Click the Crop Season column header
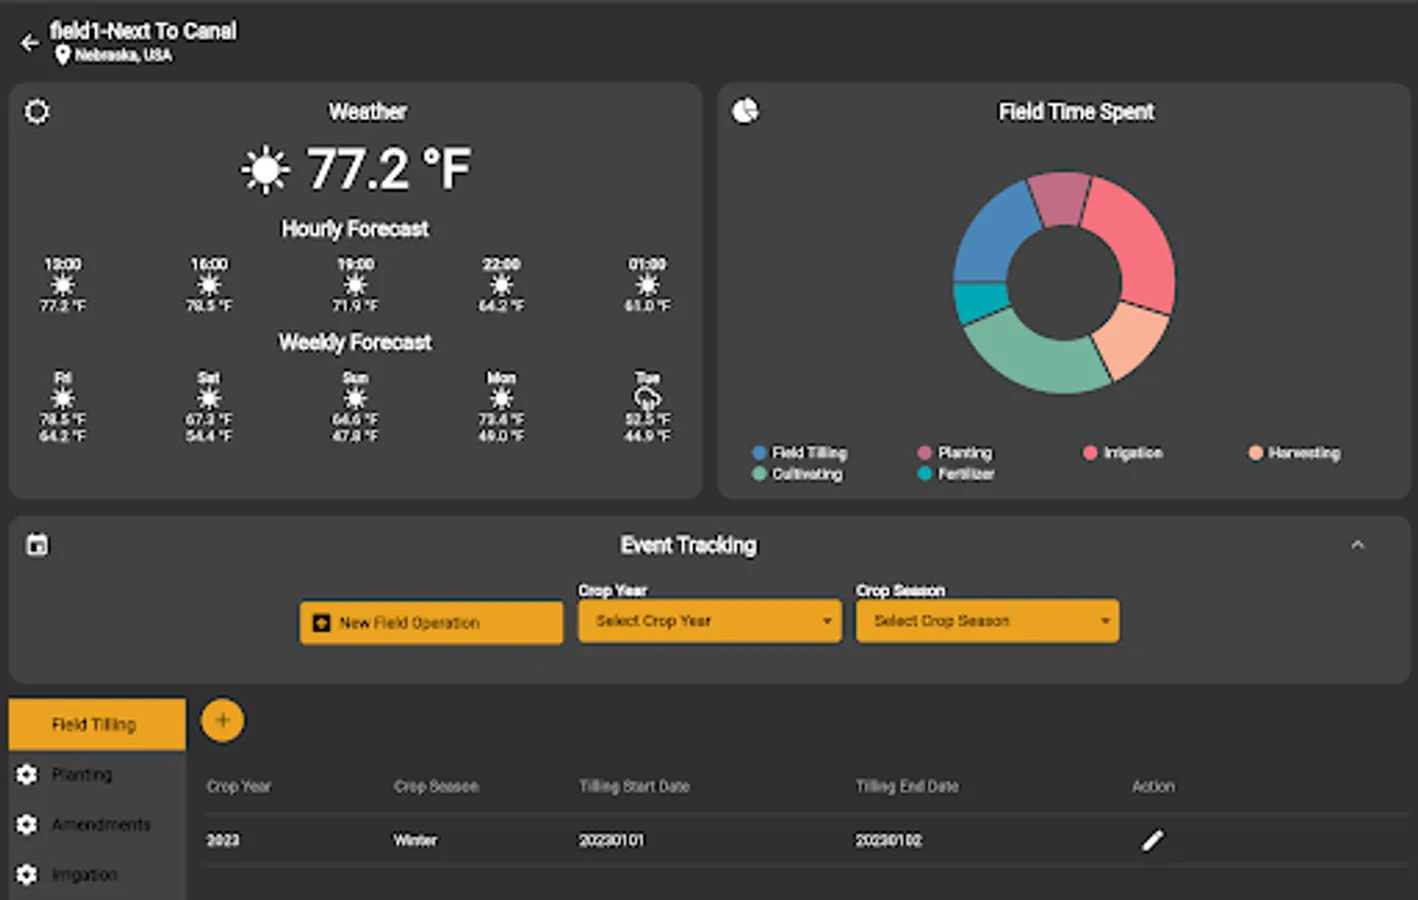This screenshot has width=1418, height=900. (436, 786)
